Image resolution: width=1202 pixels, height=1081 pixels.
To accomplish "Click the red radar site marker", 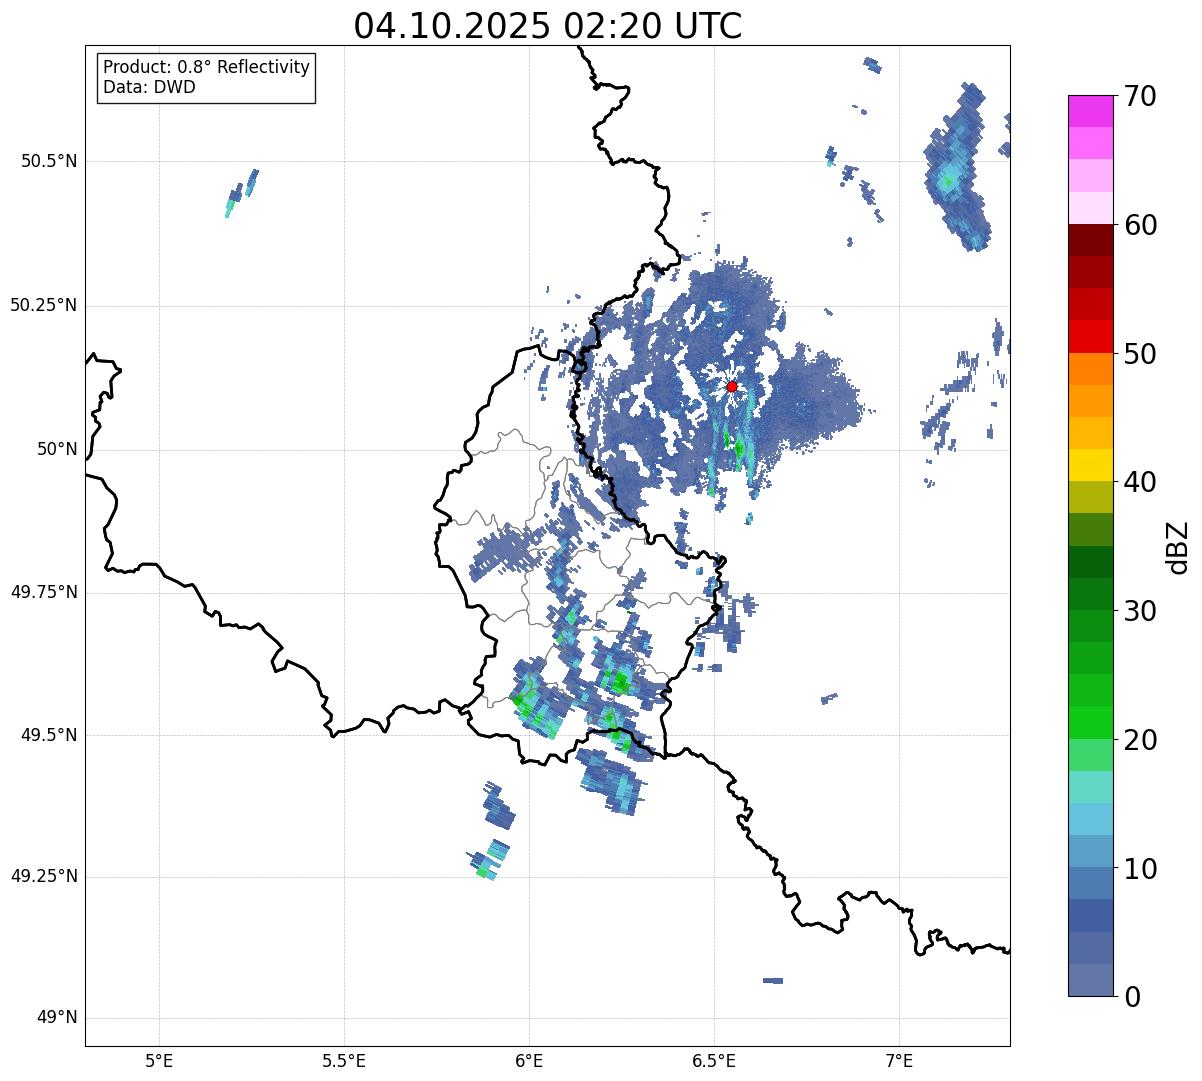I will 732,386.
